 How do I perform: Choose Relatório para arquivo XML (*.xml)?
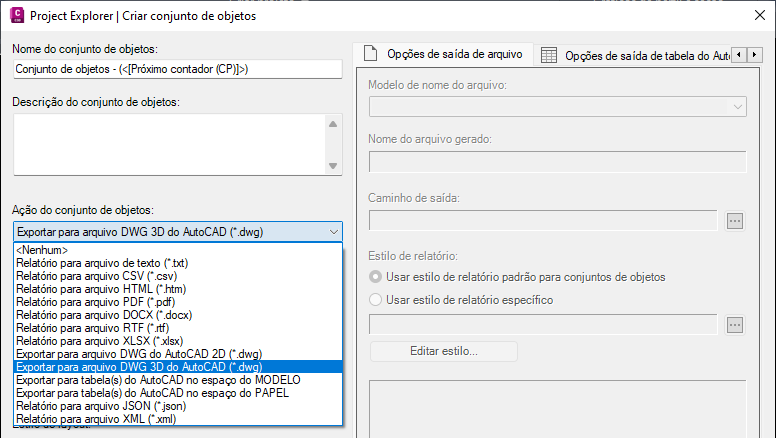tap(178, 419)
